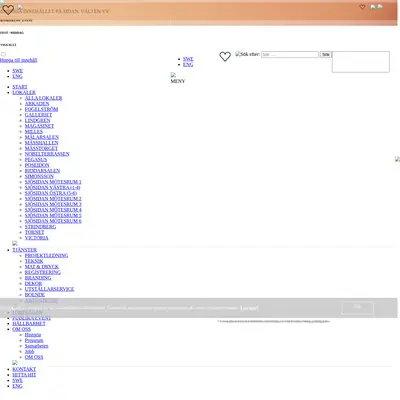Open the BOENDE link
Image resolution: width=400 pixels, height=400 pixels.
35,295
